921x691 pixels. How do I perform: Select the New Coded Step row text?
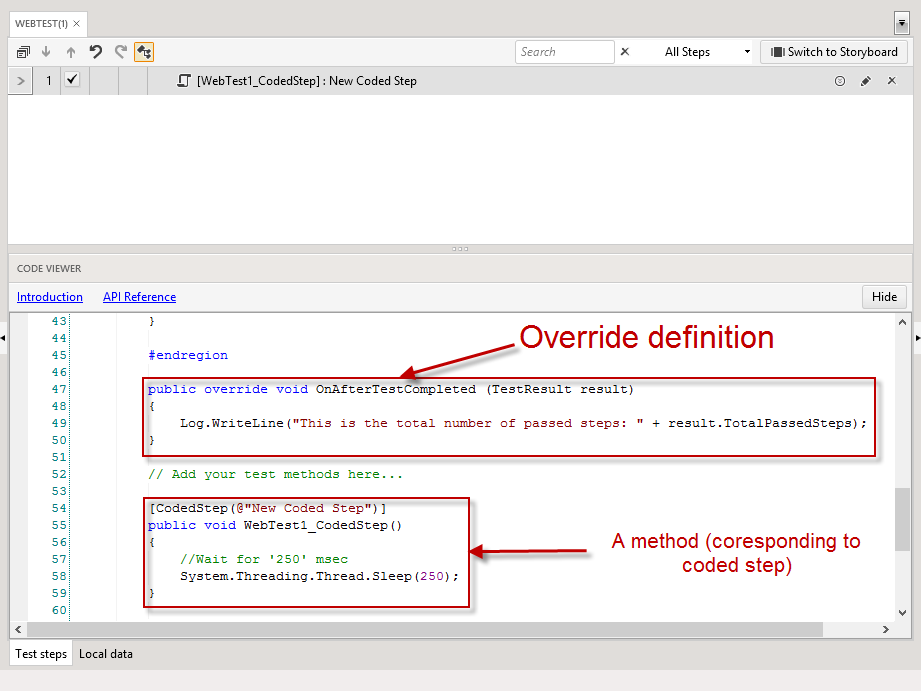coord(307,81)
